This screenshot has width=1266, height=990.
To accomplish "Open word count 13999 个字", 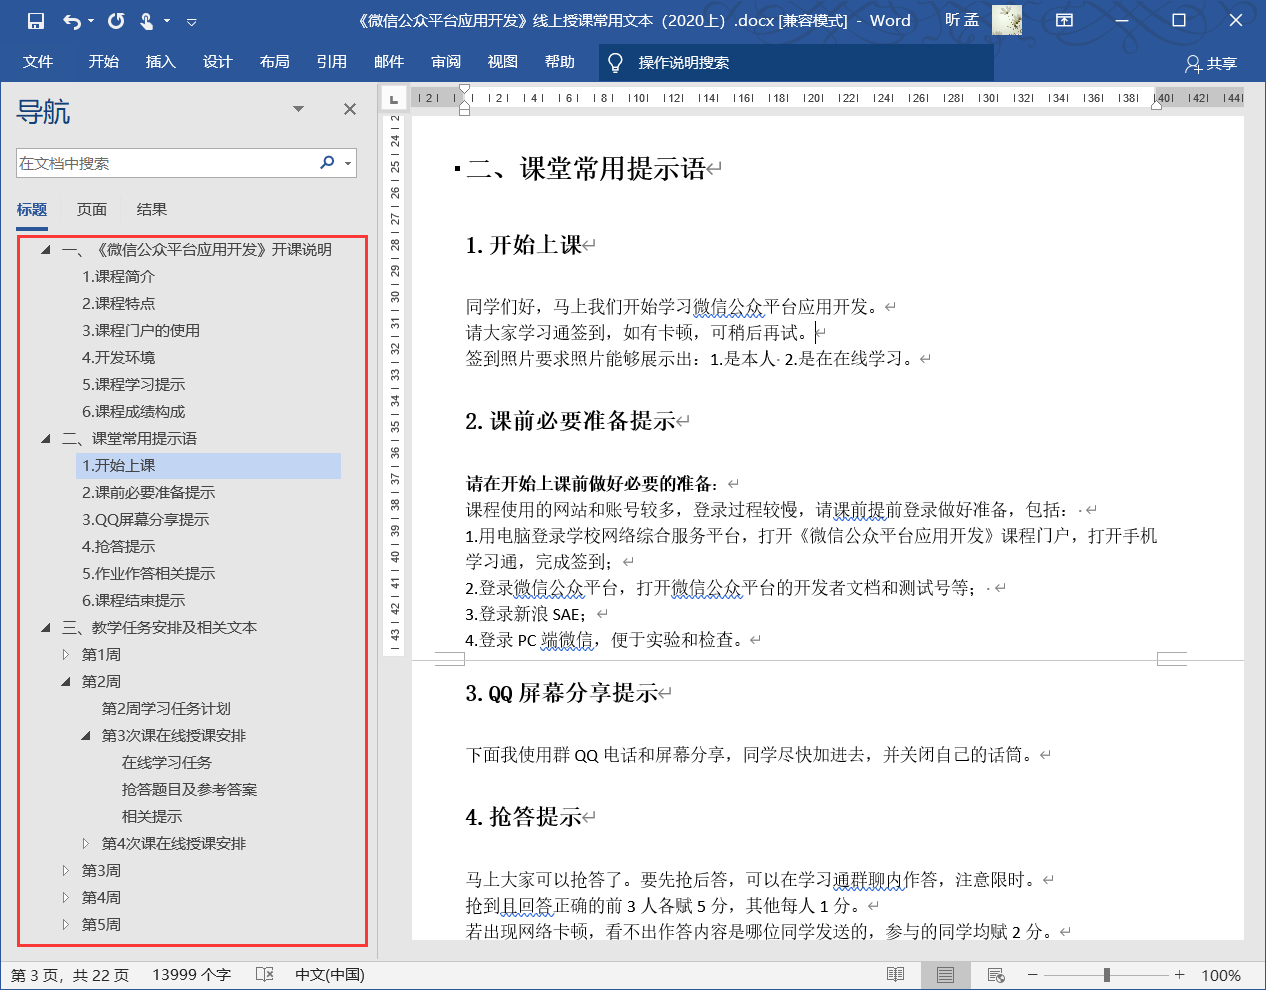I will [191, 975].
